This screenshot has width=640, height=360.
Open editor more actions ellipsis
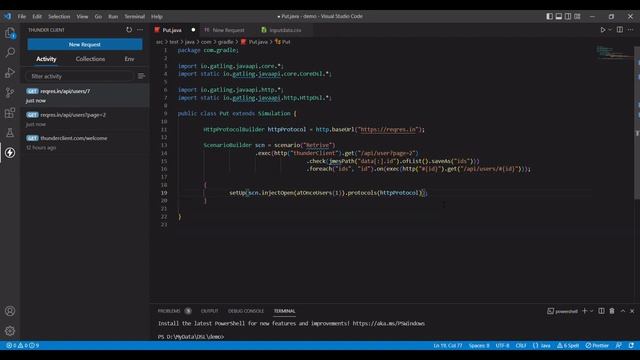(x=631, y=30)
